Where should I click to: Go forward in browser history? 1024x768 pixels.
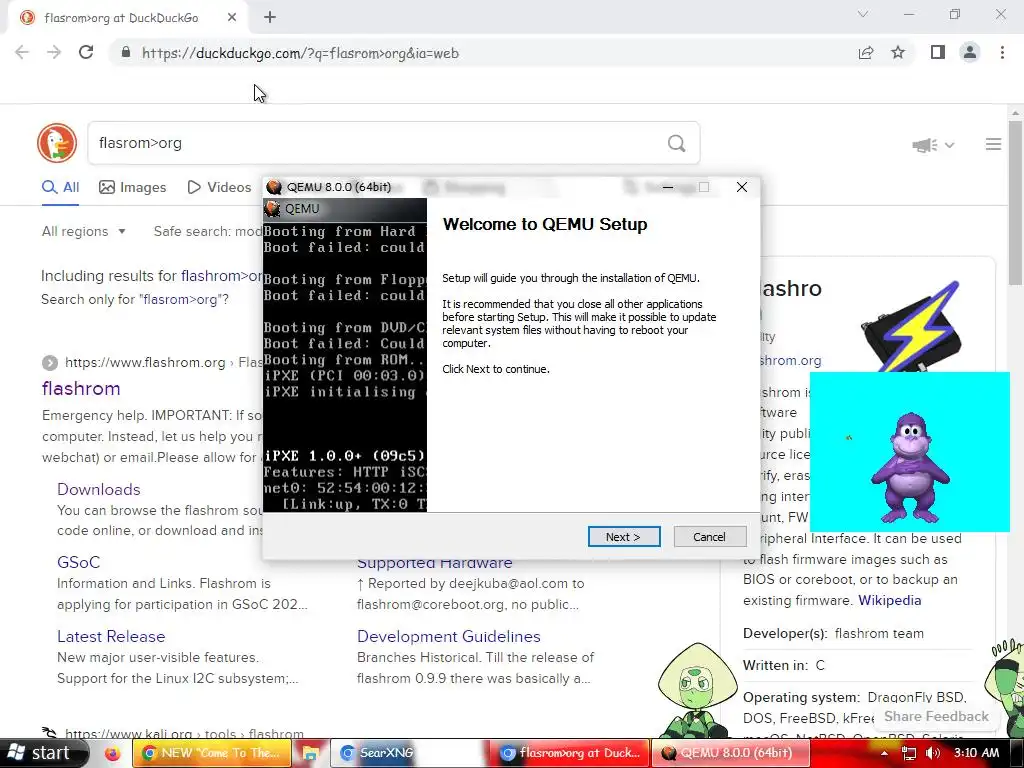point(54,53)
